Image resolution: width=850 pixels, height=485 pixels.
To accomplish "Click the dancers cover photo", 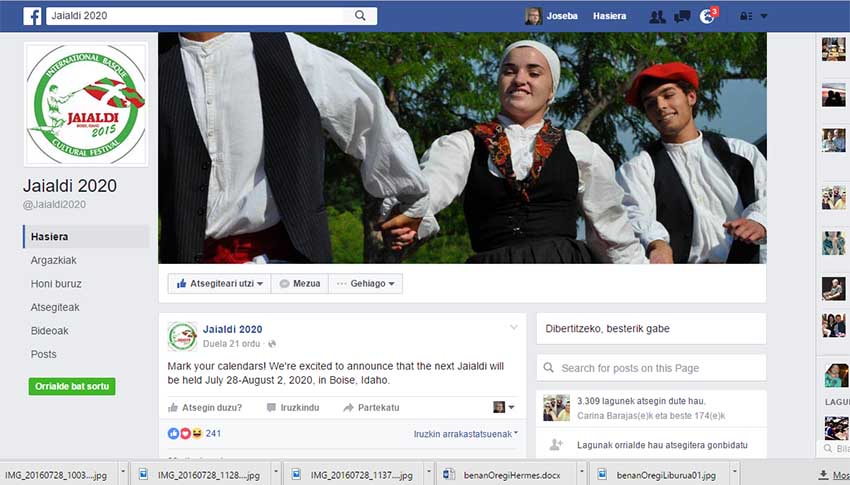I will coord(462,148).
